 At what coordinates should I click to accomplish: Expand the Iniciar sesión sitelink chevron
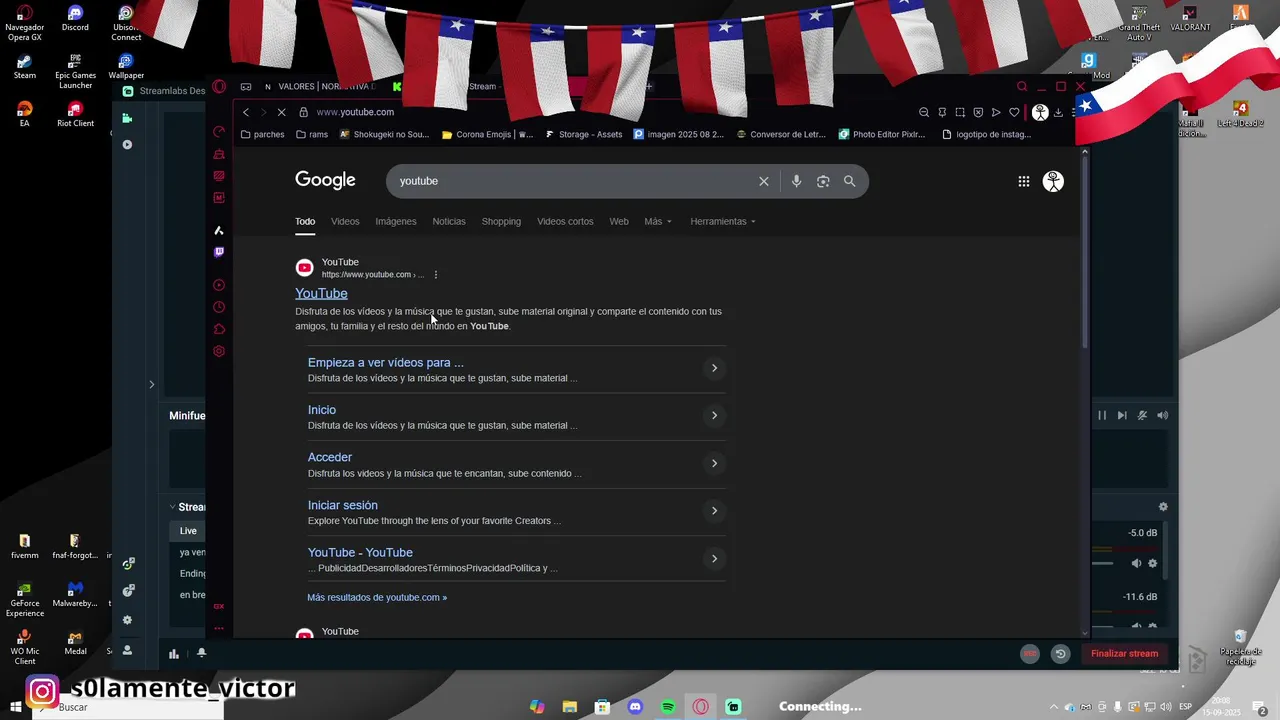click(714, 510)
